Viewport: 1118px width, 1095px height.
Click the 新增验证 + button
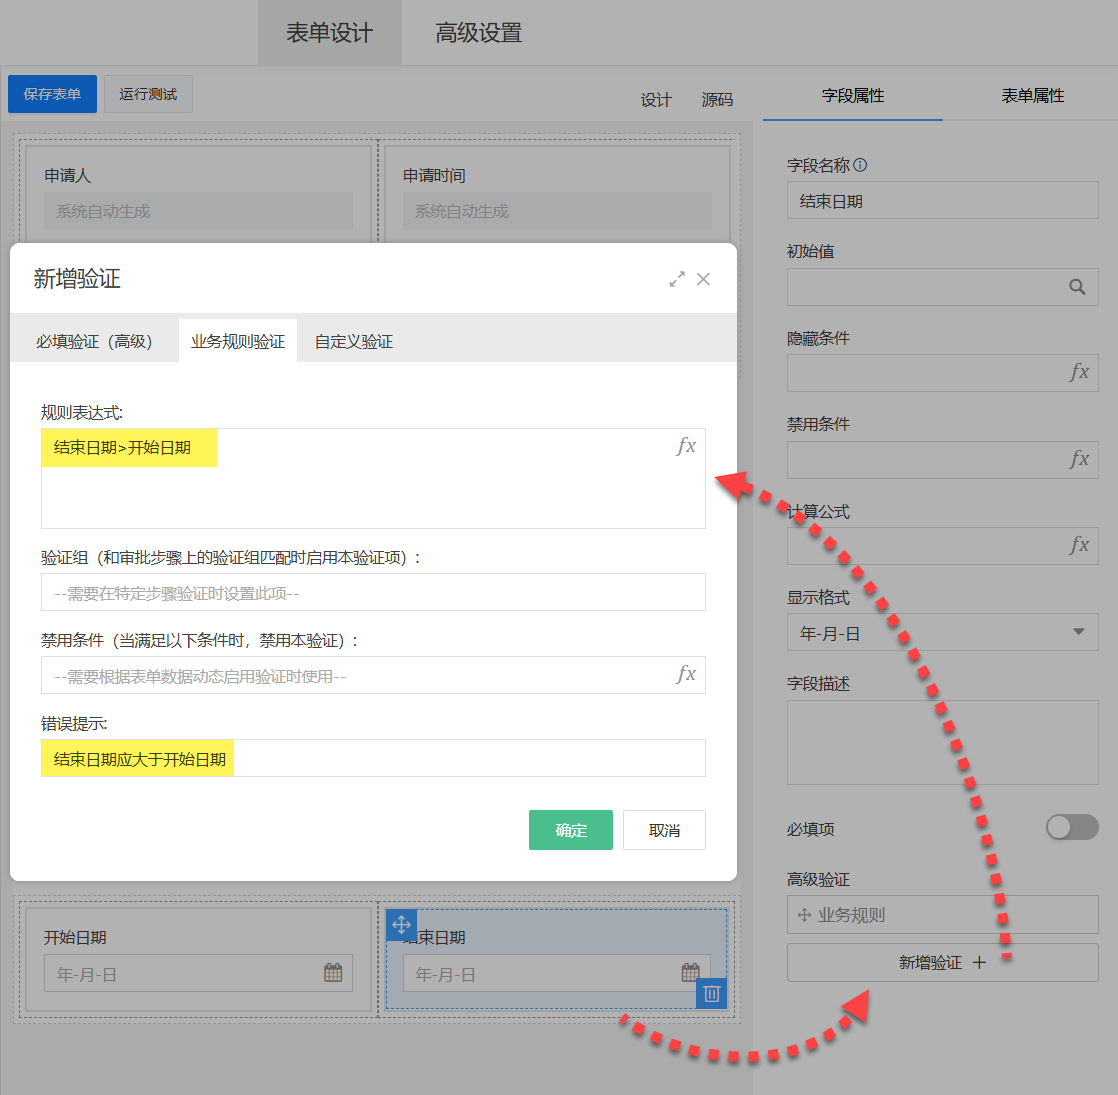pos(942,962)
